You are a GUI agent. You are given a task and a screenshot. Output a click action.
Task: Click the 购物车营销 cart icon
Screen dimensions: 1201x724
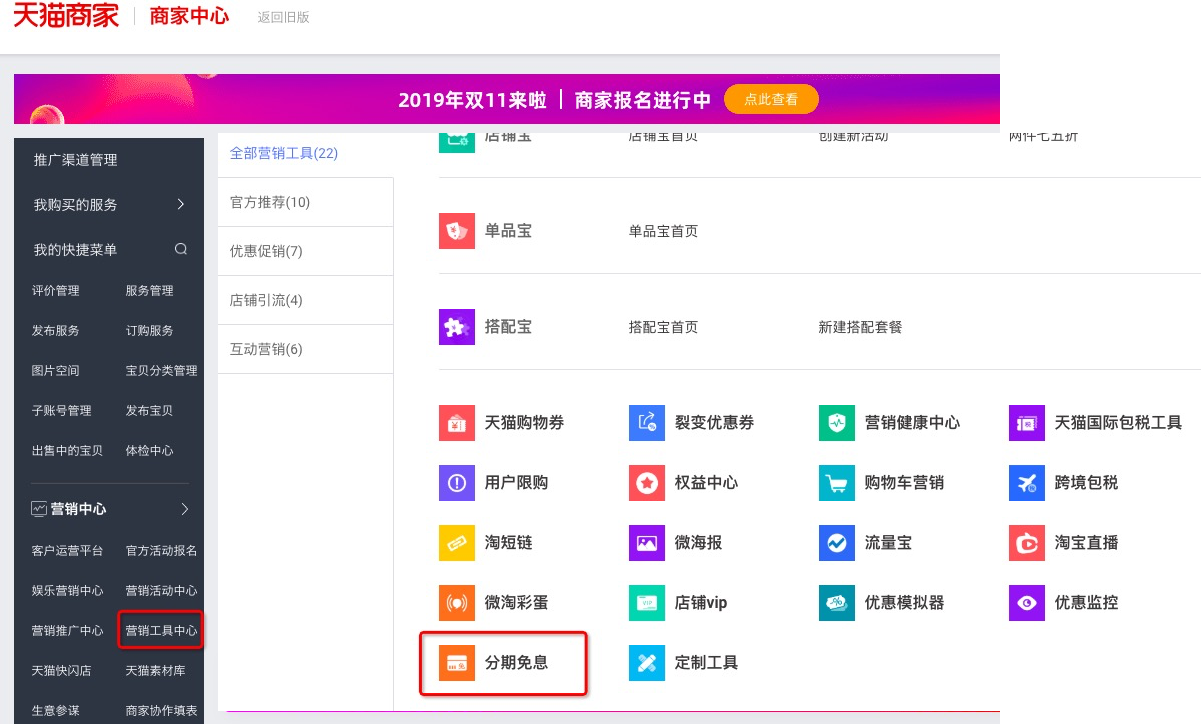(x=837, y=483)
